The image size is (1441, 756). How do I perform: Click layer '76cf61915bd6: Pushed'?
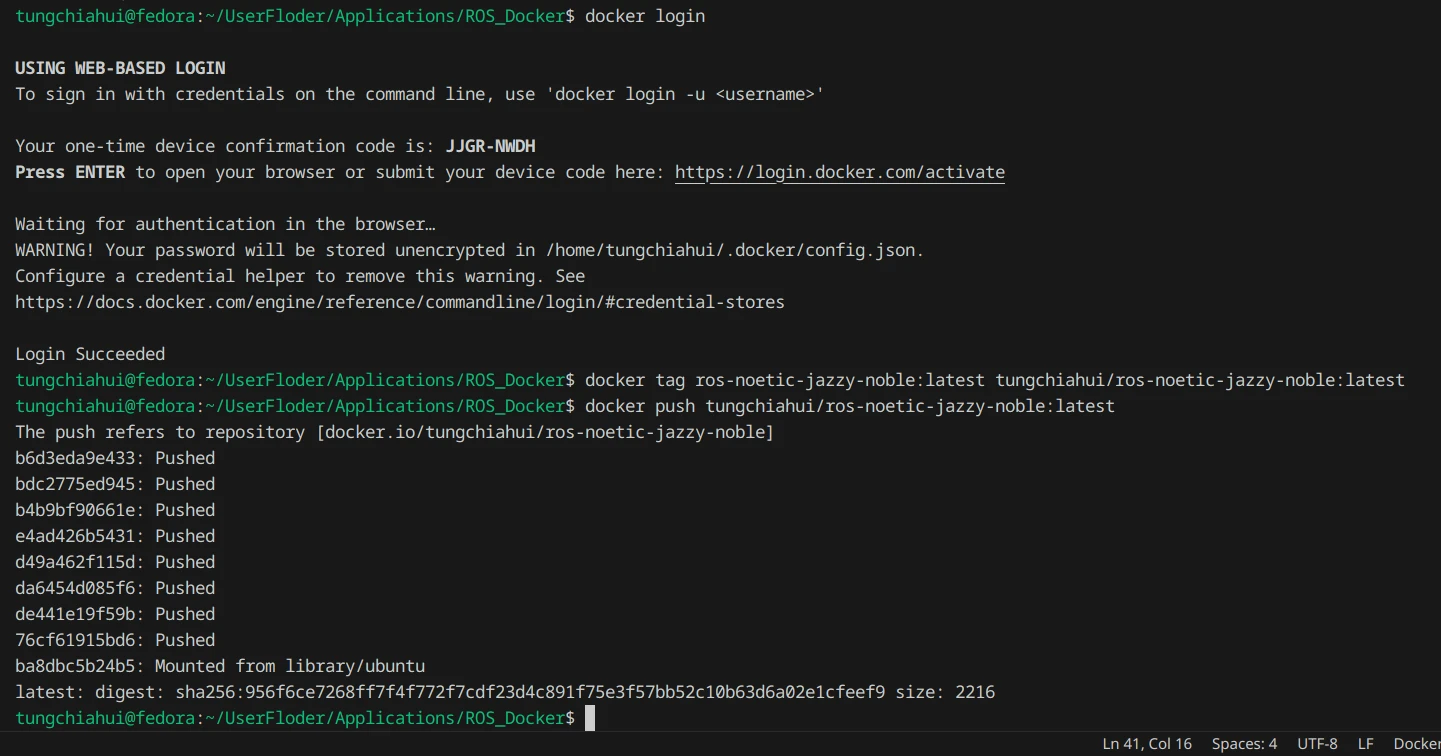click(115, 640)
